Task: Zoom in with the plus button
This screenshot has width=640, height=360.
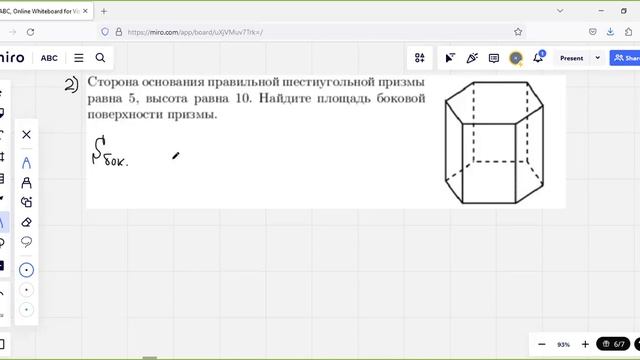Action: click(585, 344)
